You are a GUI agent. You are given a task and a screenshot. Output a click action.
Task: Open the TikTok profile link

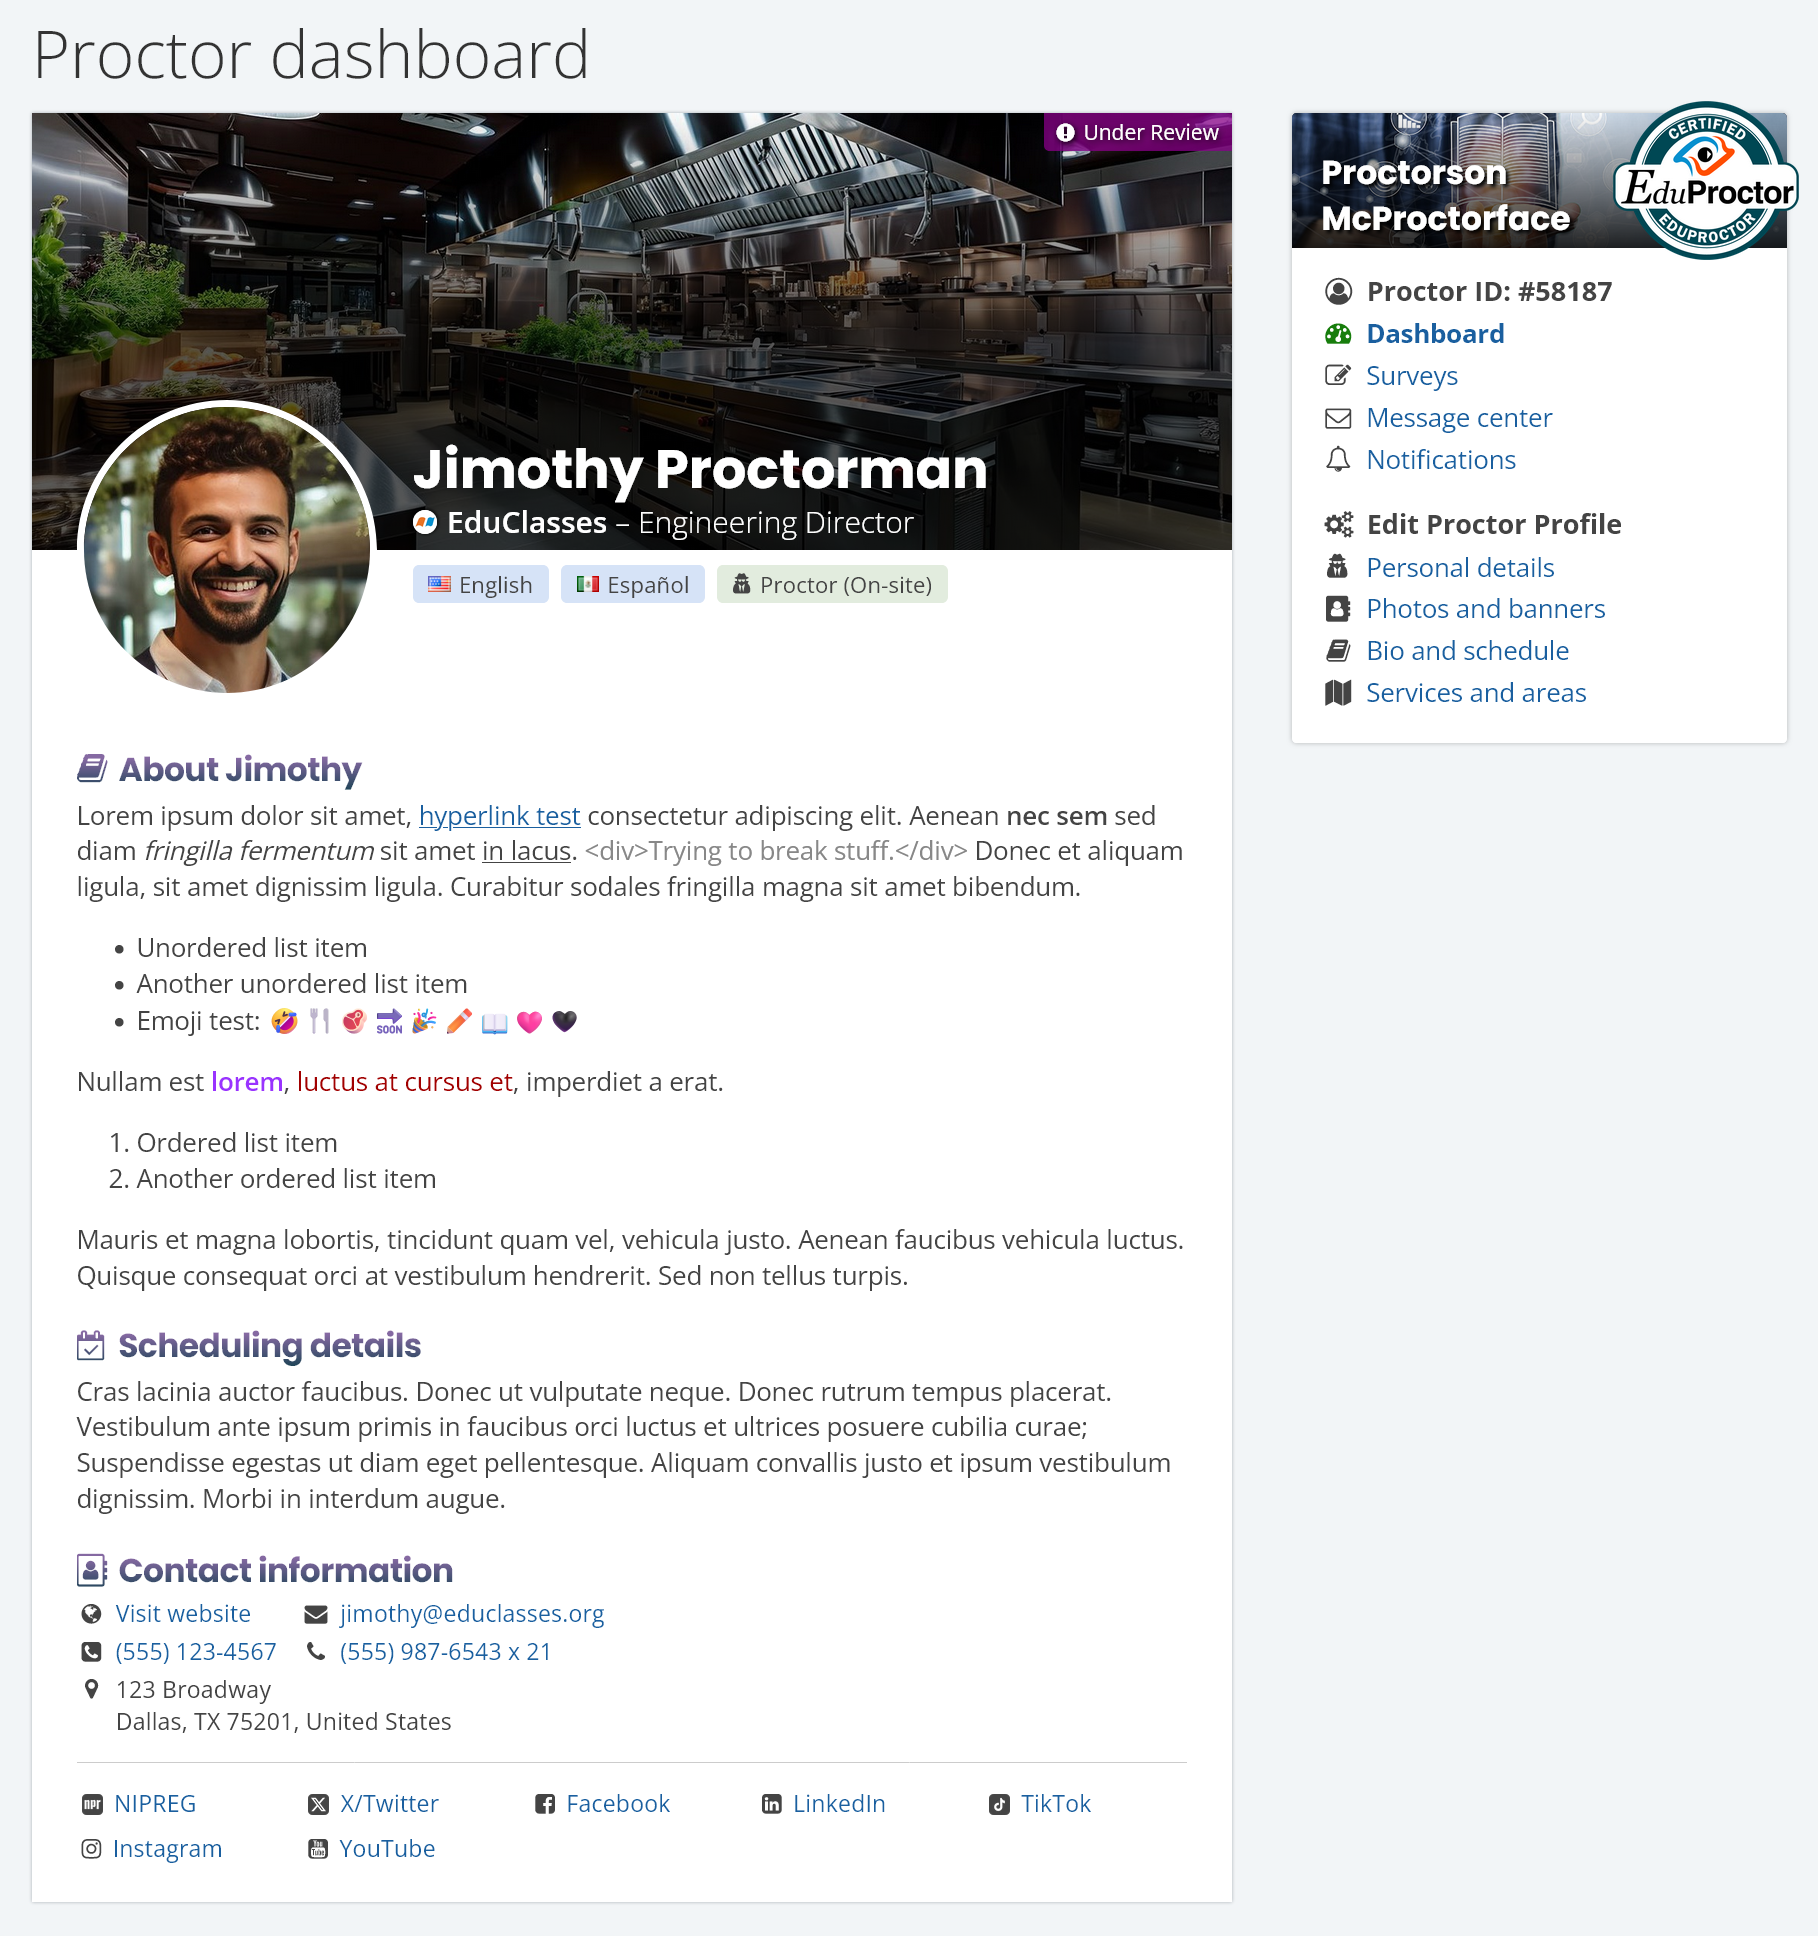[1055, 1804]
